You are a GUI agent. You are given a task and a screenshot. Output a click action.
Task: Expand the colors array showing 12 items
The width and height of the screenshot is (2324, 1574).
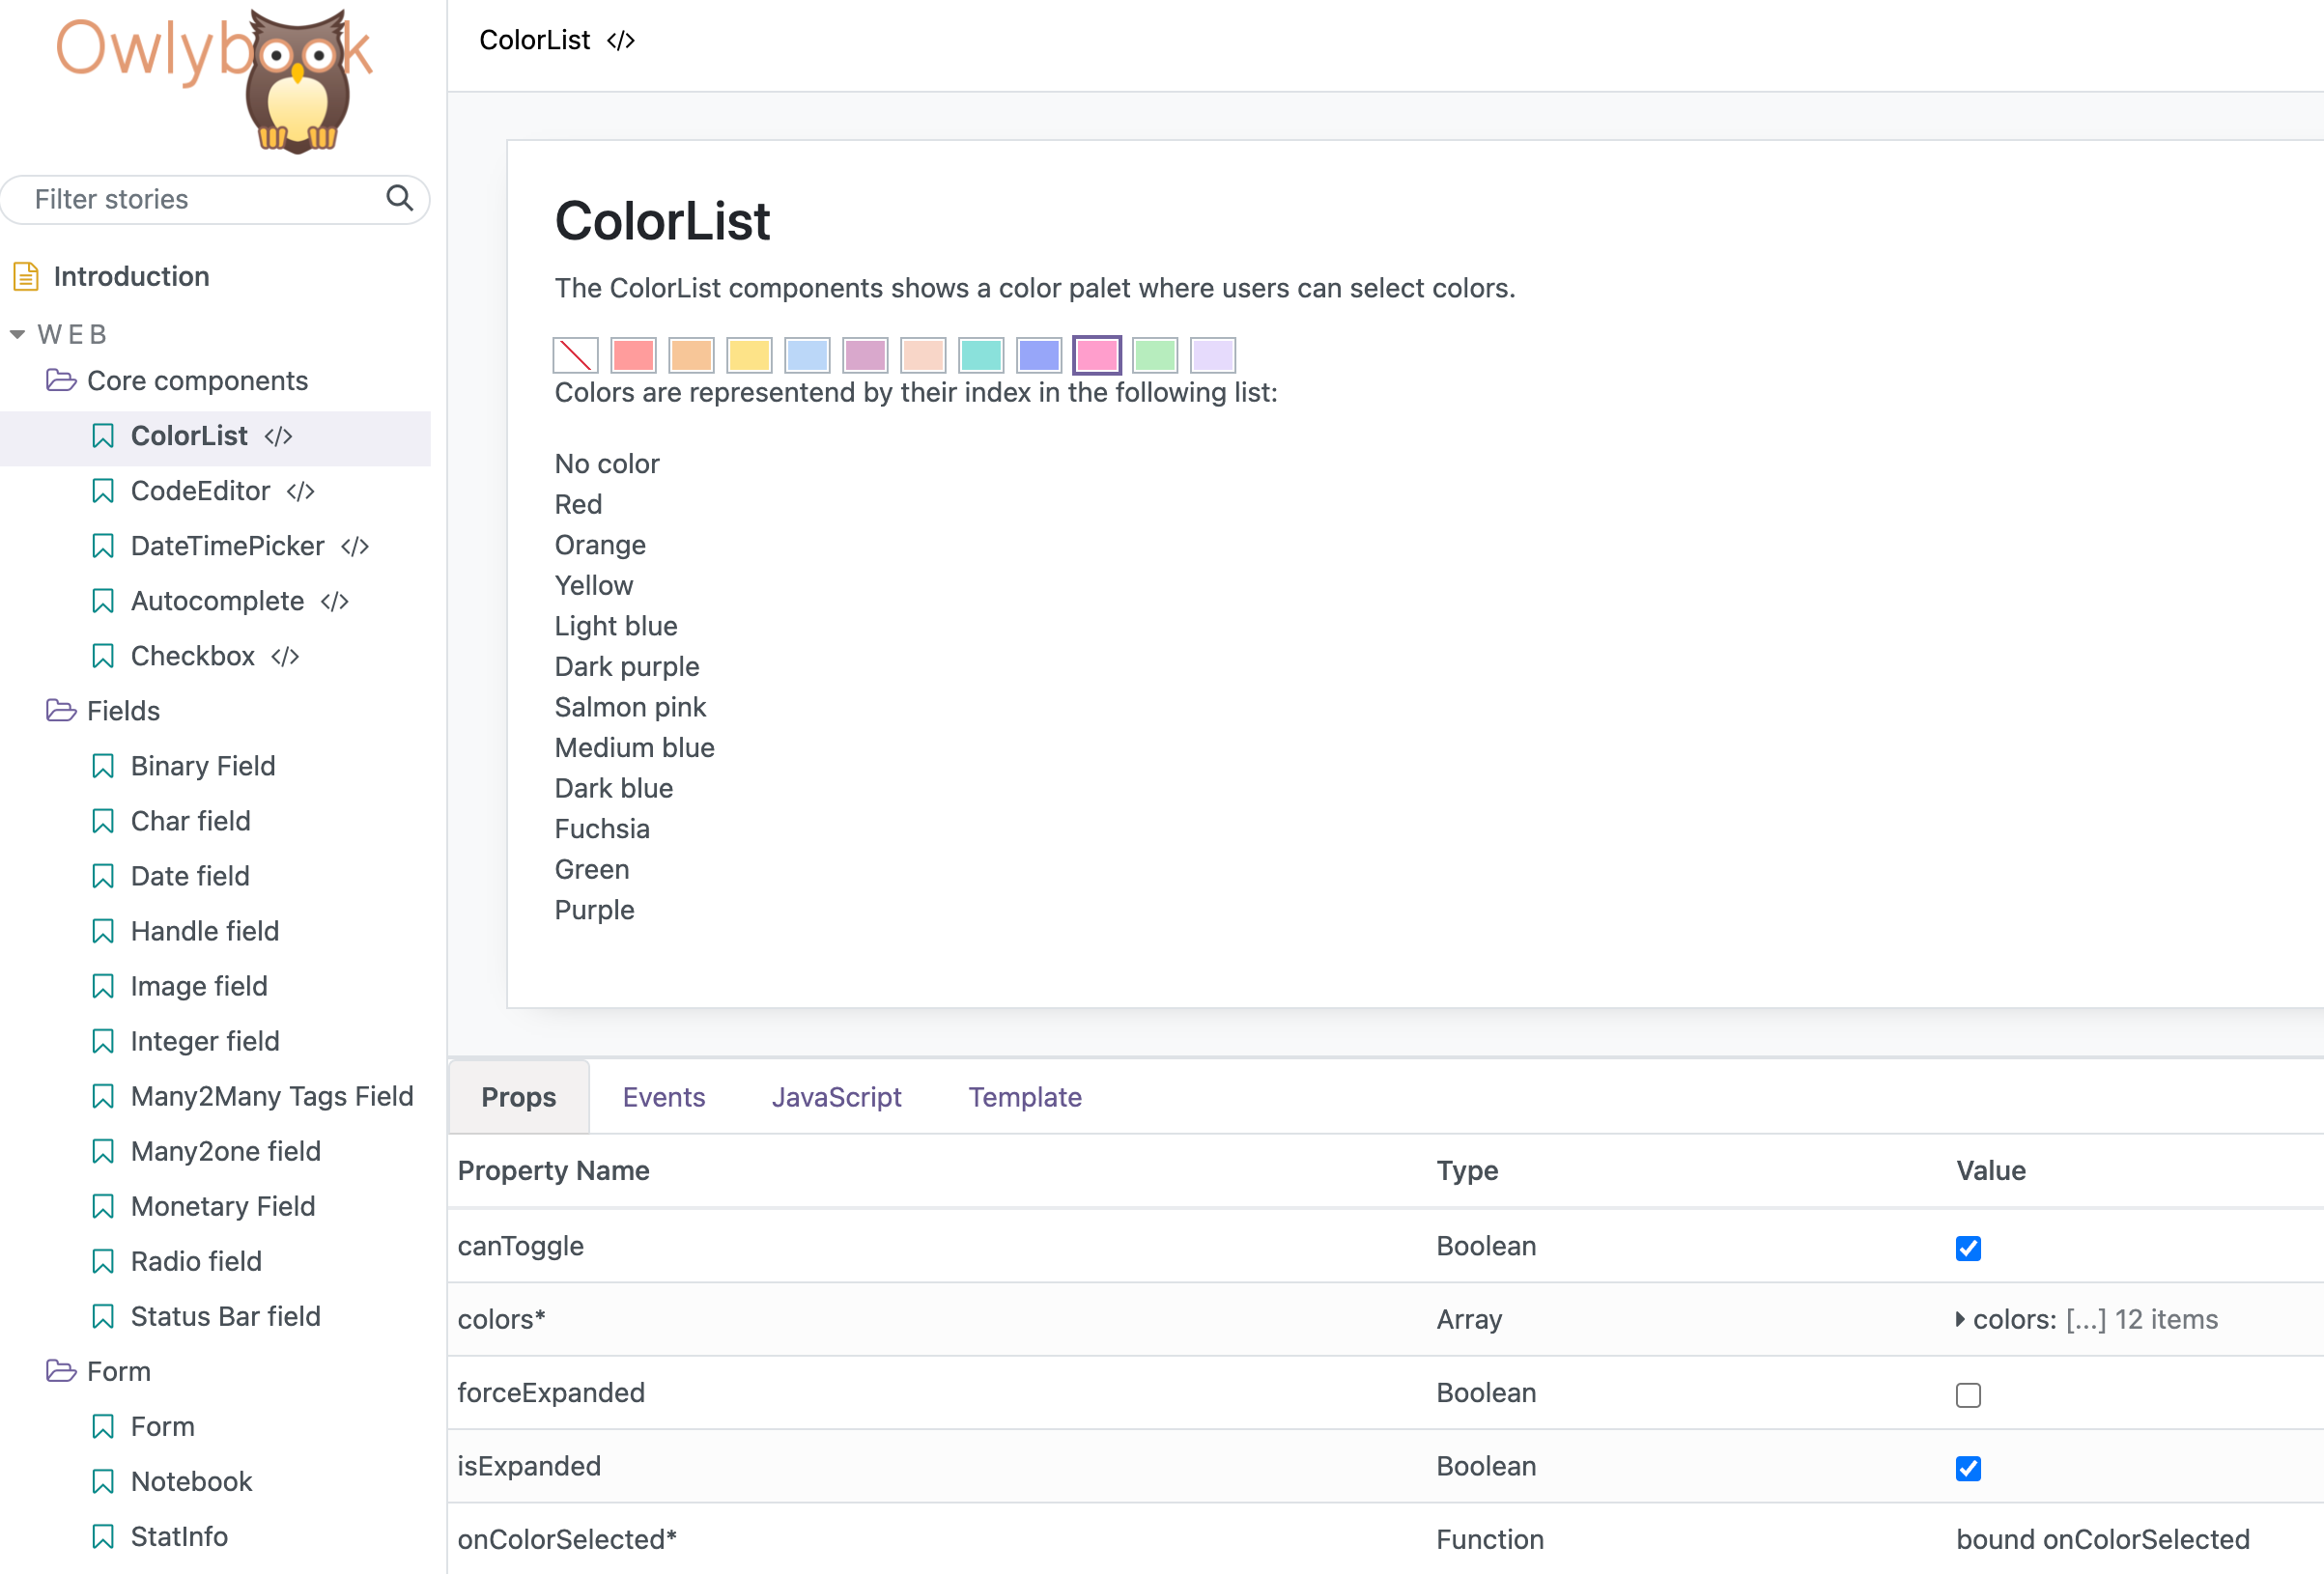[x=1960, y=1319]
